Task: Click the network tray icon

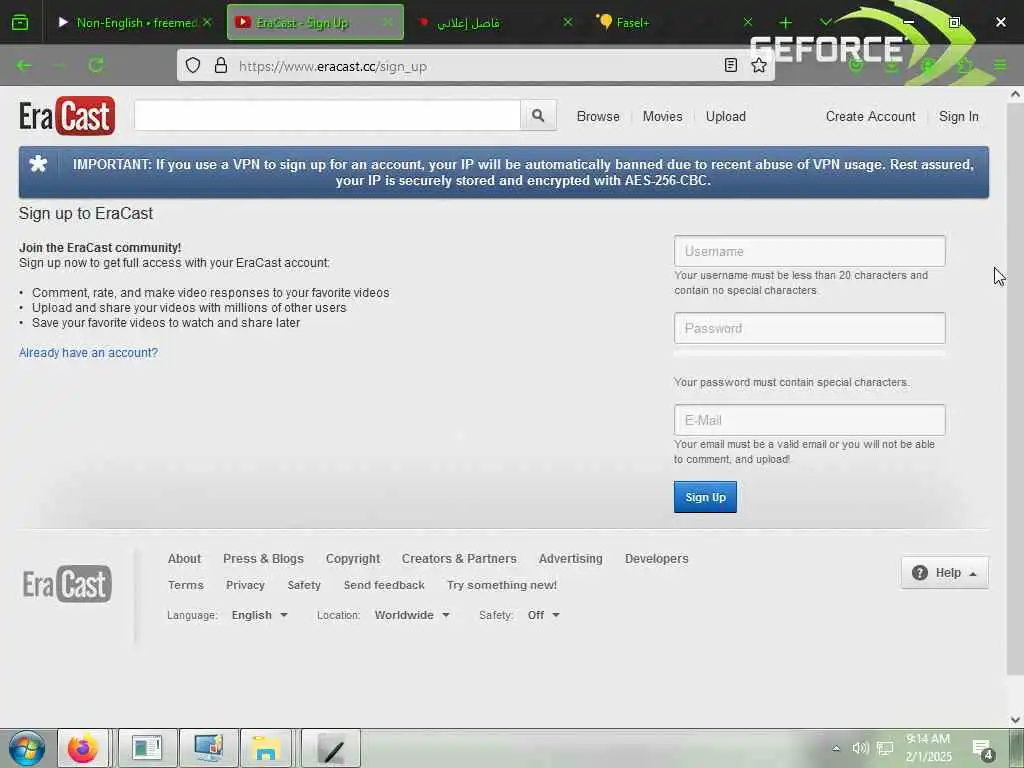Action: tap(885, 748)
